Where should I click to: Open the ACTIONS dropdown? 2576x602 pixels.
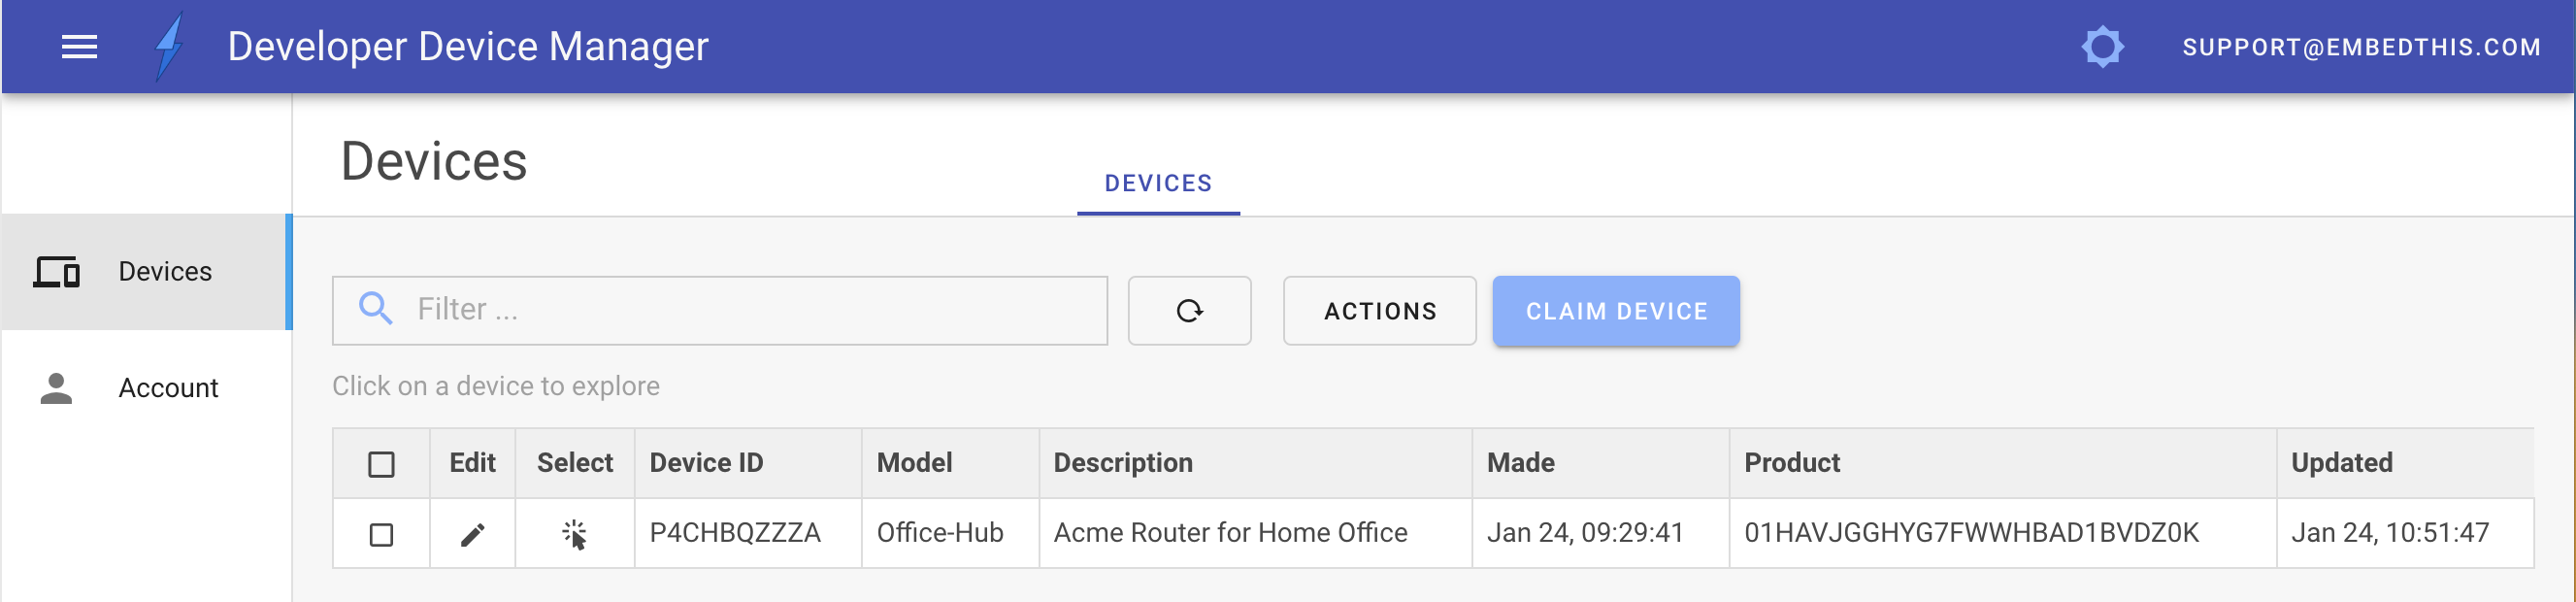tap(1379, 310)
